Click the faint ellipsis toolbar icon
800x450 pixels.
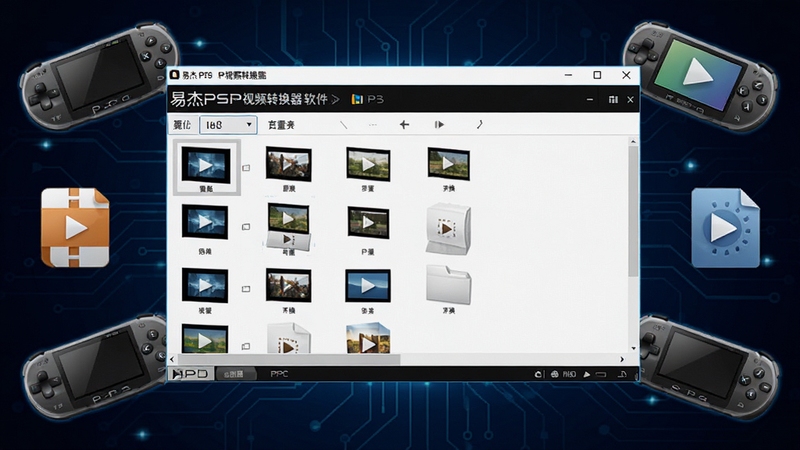[373, 124]
